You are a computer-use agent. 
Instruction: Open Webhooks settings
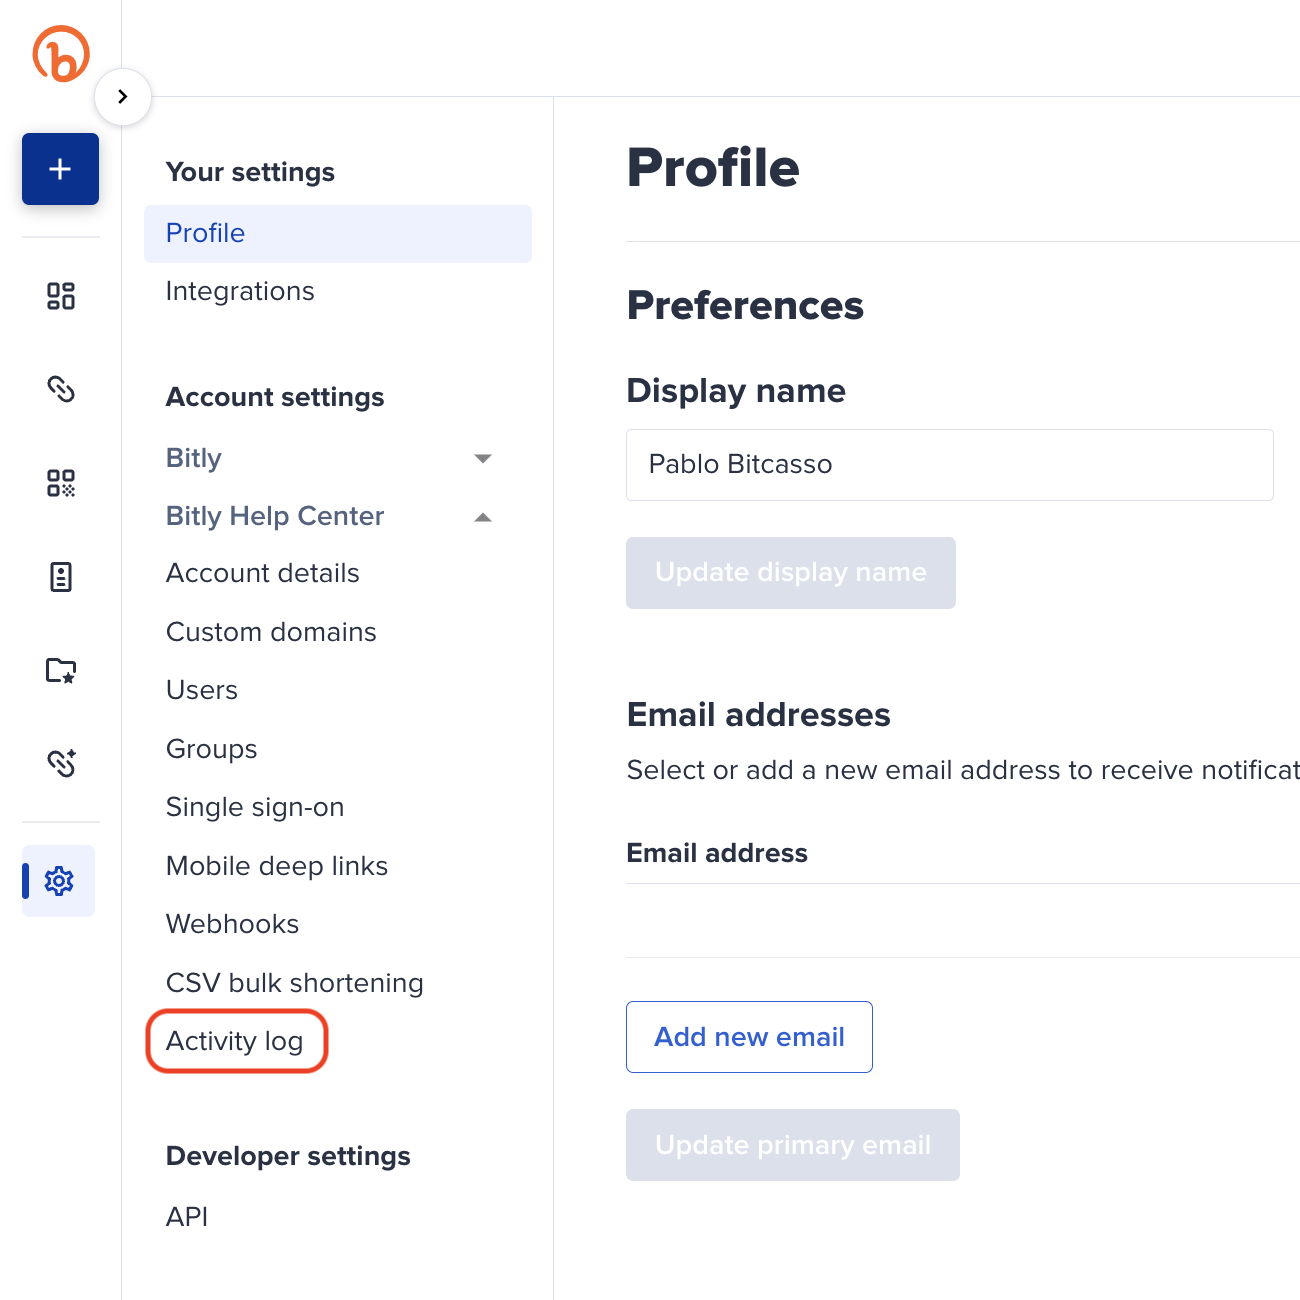coord(233,924)
